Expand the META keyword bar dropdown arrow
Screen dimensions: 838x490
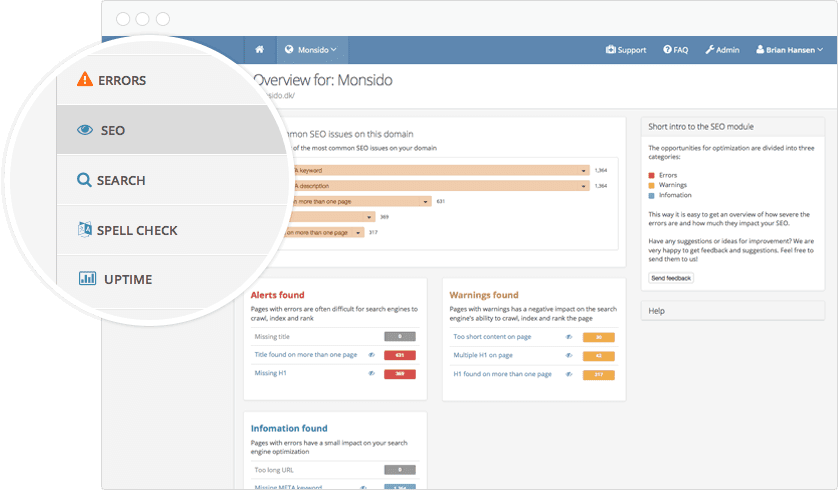(583, 170)
